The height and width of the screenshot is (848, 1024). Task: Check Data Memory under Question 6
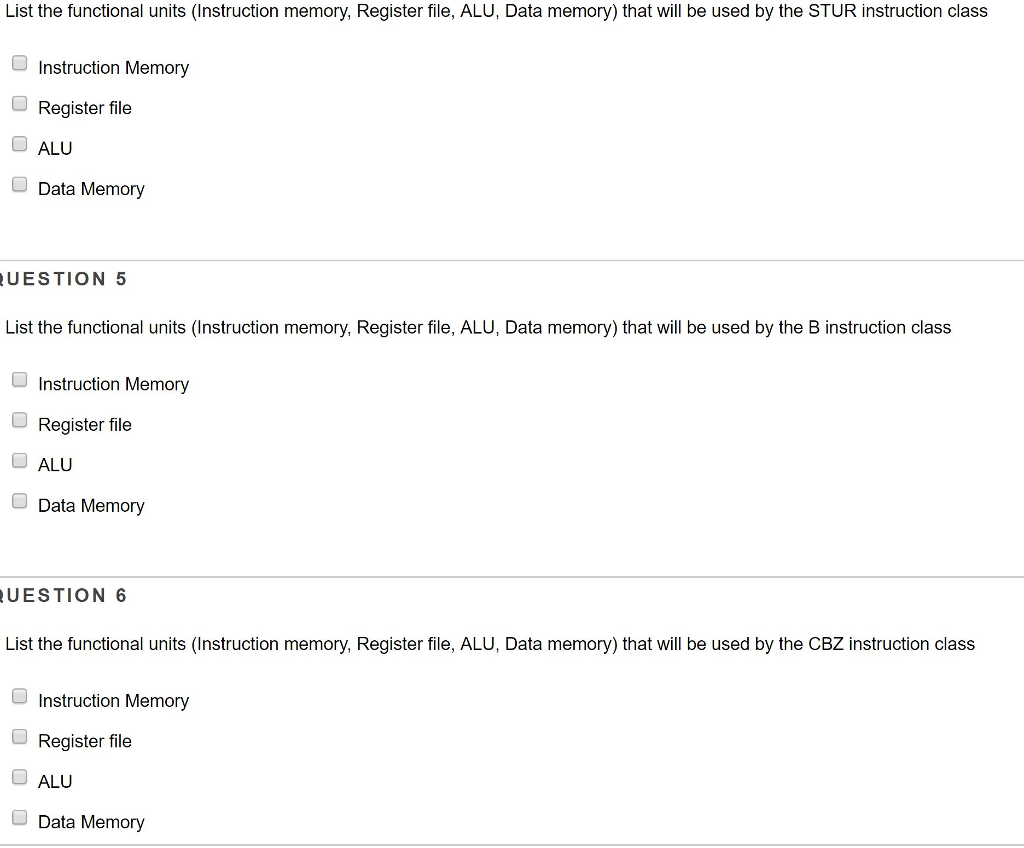[19, 816]
